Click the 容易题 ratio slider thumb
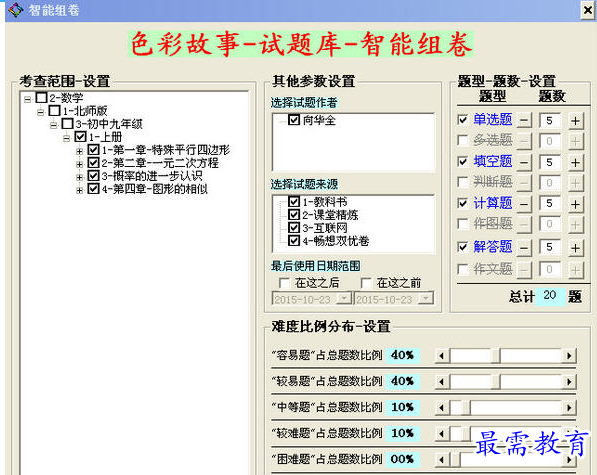 [495, 356]
